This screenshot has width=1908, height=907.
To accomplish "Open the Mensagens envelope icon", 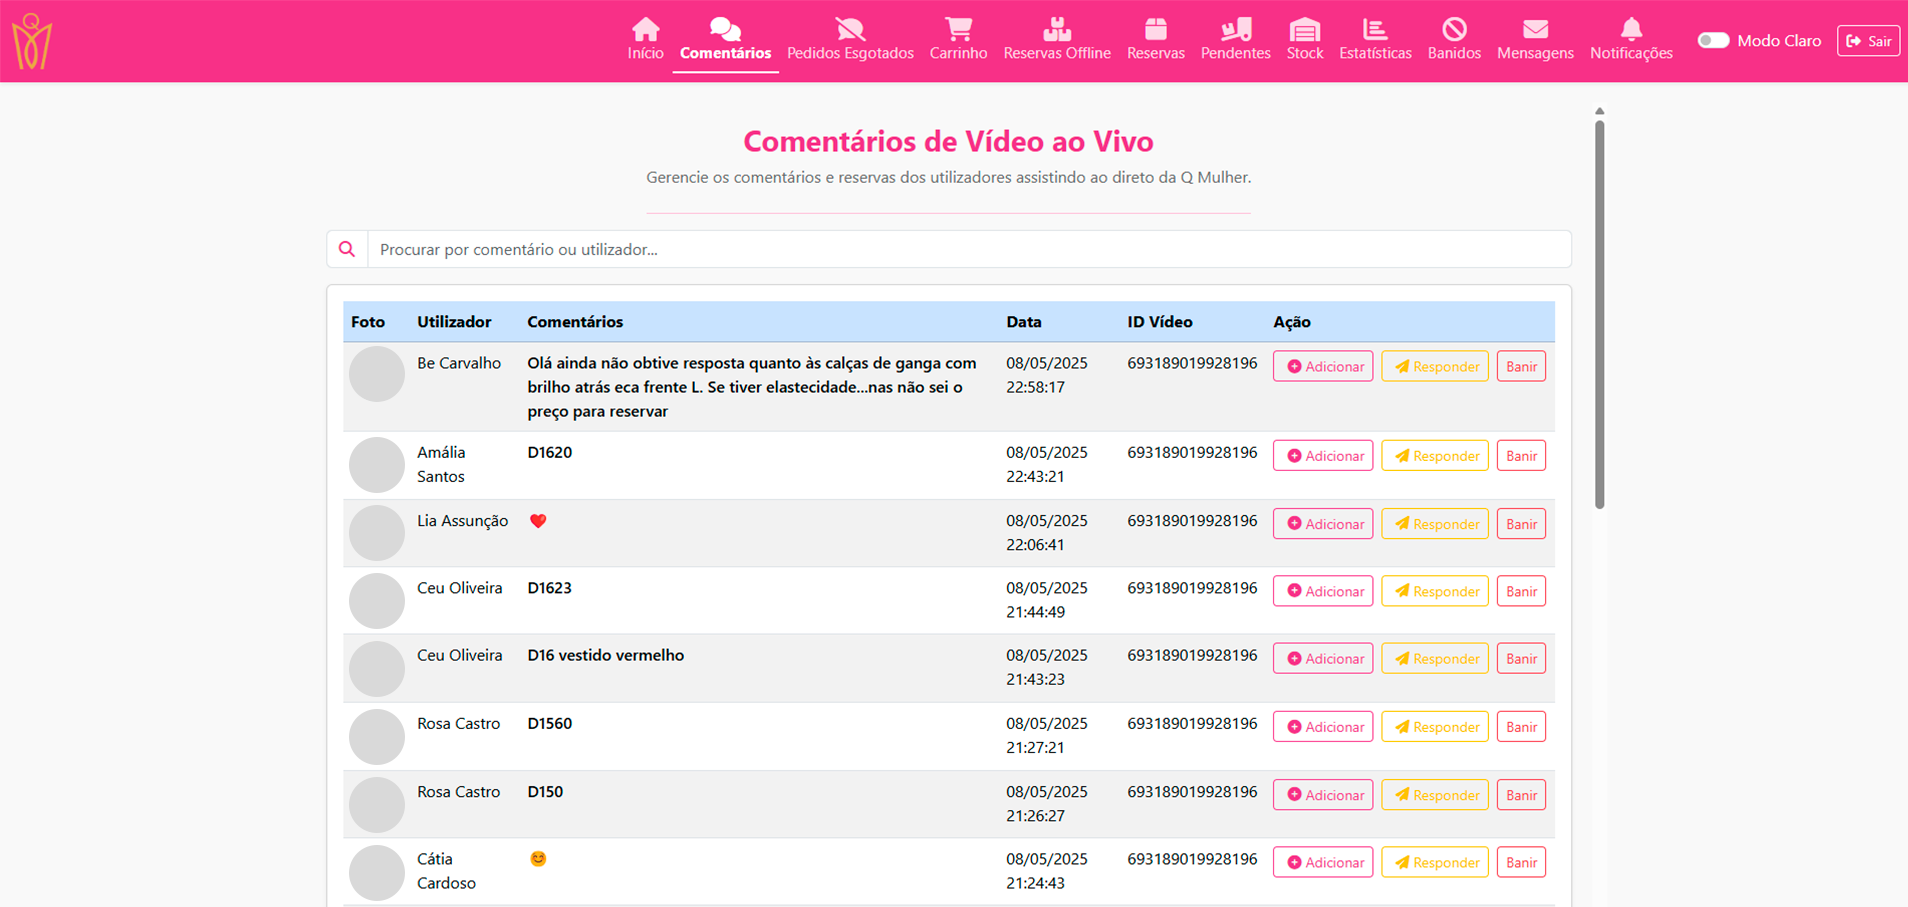I will point(1534,29).
